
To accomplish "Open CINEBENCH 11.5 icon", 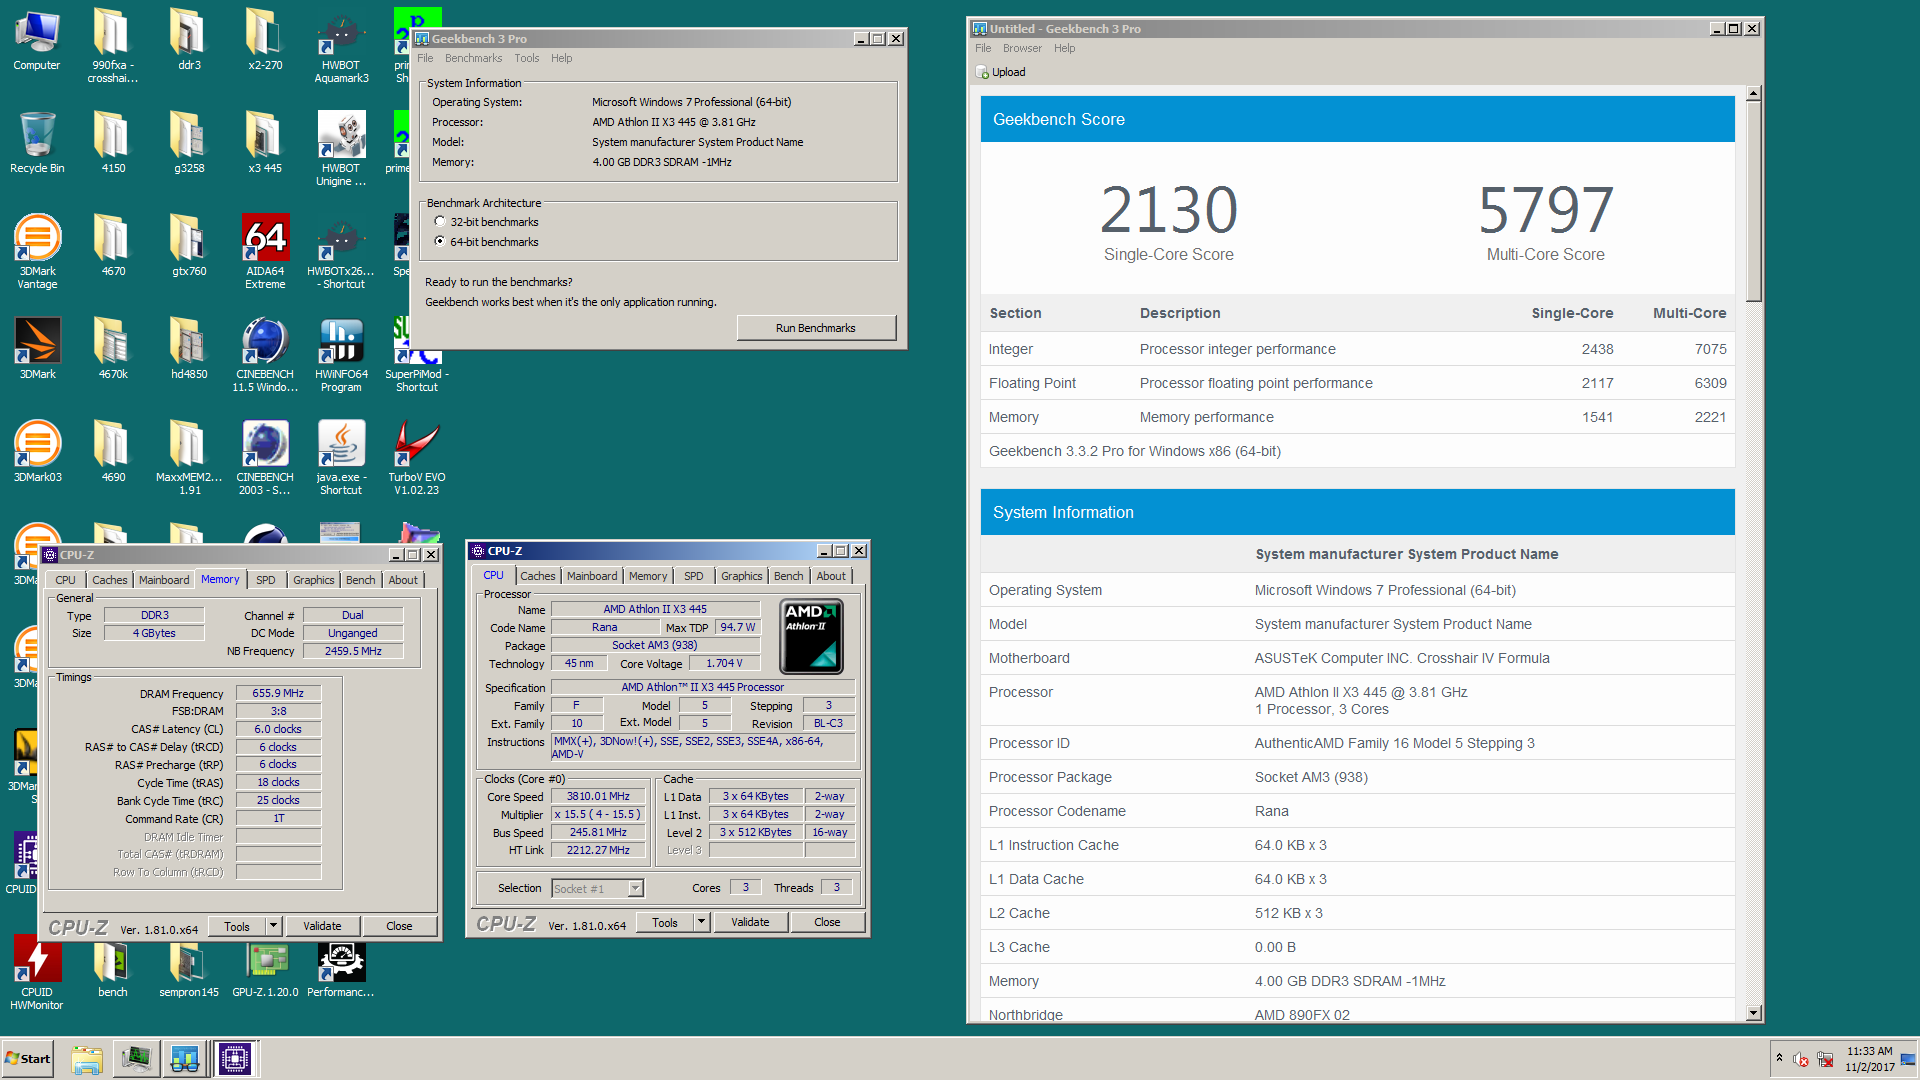I will (x=265, y=354).
